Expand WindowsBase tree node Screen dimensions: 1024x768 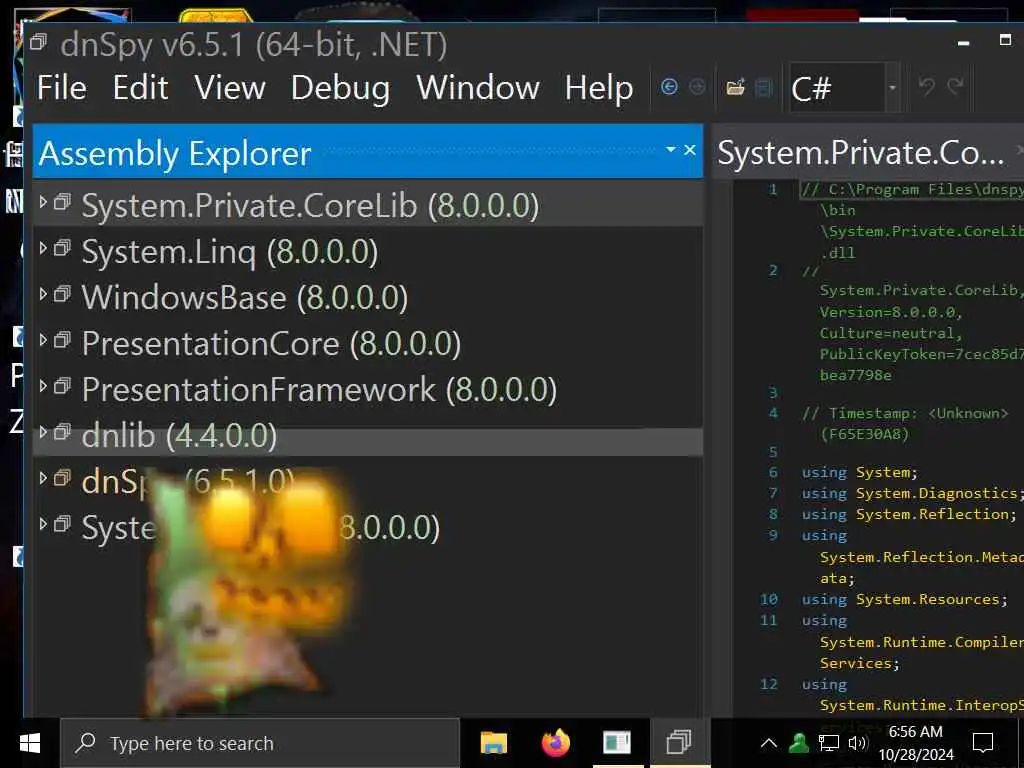tap(43, 294)
